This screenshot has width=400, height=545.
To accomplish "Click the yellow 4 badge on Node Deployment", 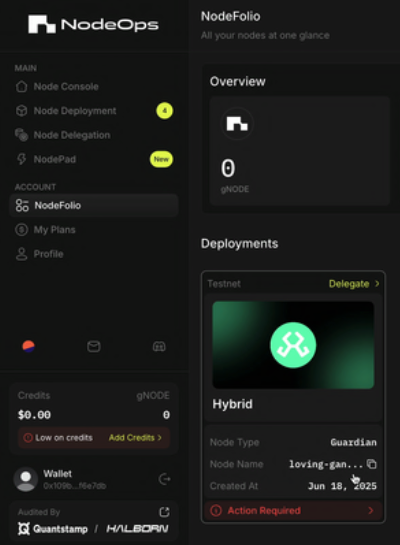I will coord(164,111).
